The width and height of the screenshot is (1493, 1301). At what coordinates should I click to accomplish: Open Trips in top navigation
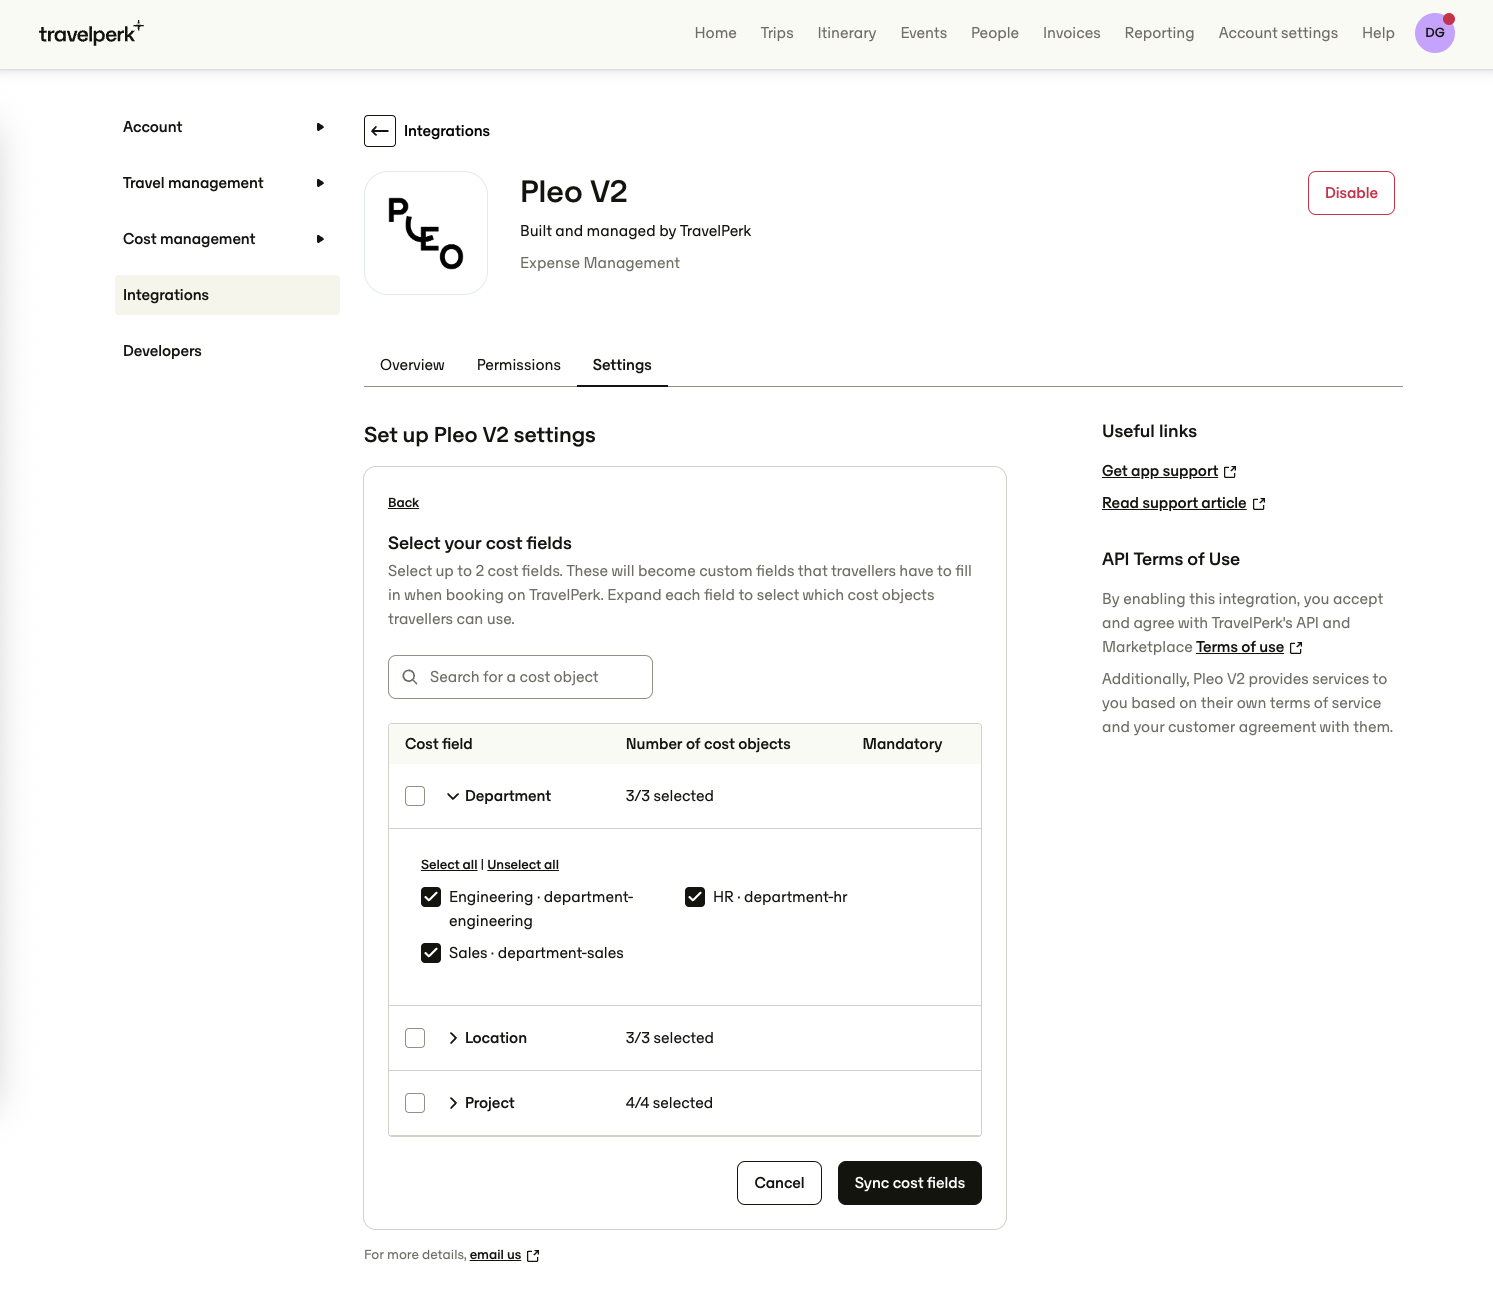tap(777, 33)
